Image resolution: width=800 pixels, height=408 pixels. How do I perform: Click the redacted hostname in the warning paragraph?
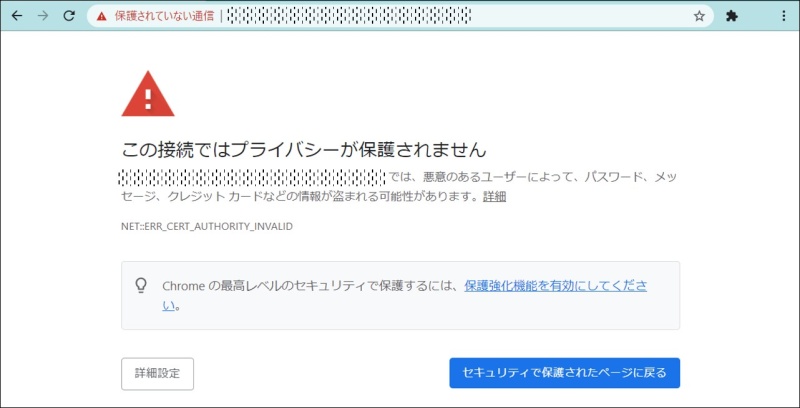pyautogui.click(x=251, y=177)
